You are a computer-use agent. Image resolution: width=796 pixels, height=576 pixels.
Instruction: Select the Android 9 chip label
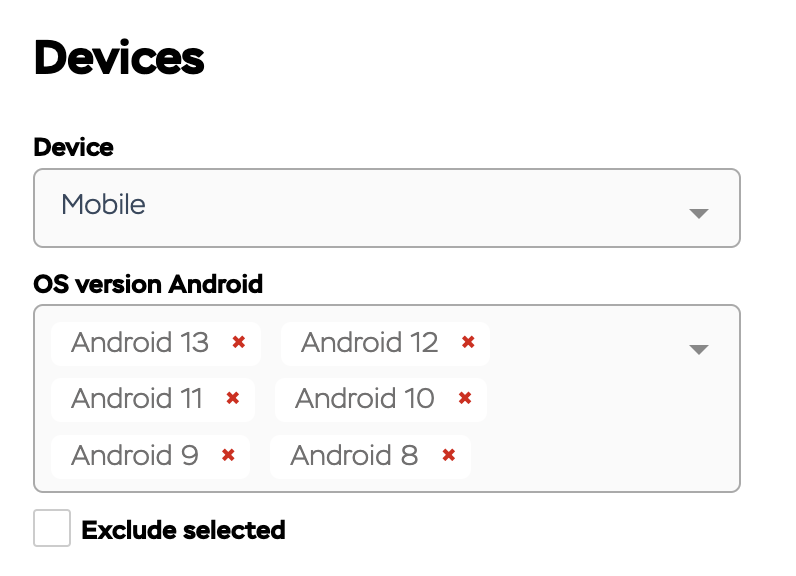point(135,456)
